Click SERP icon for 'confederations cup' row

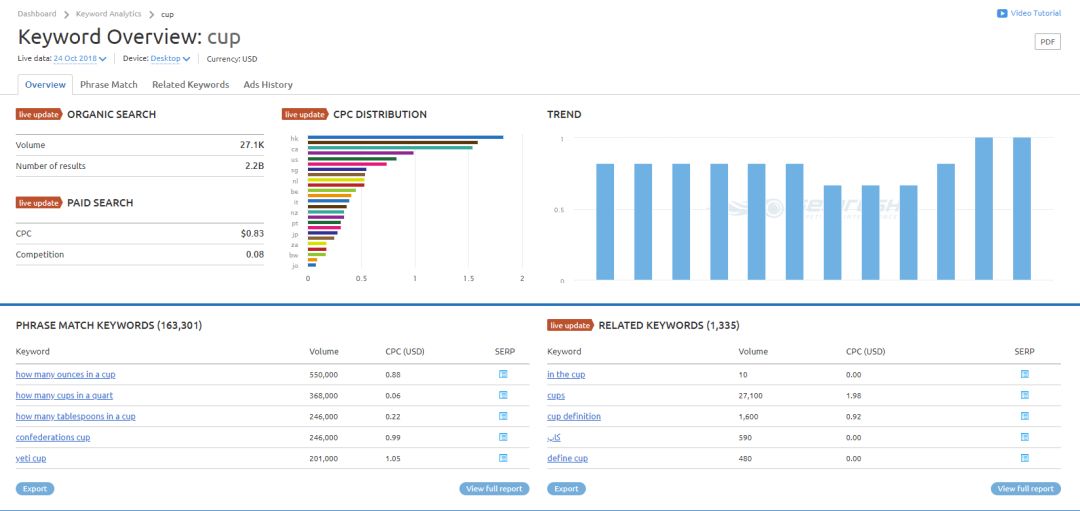(x=503, y=437)
